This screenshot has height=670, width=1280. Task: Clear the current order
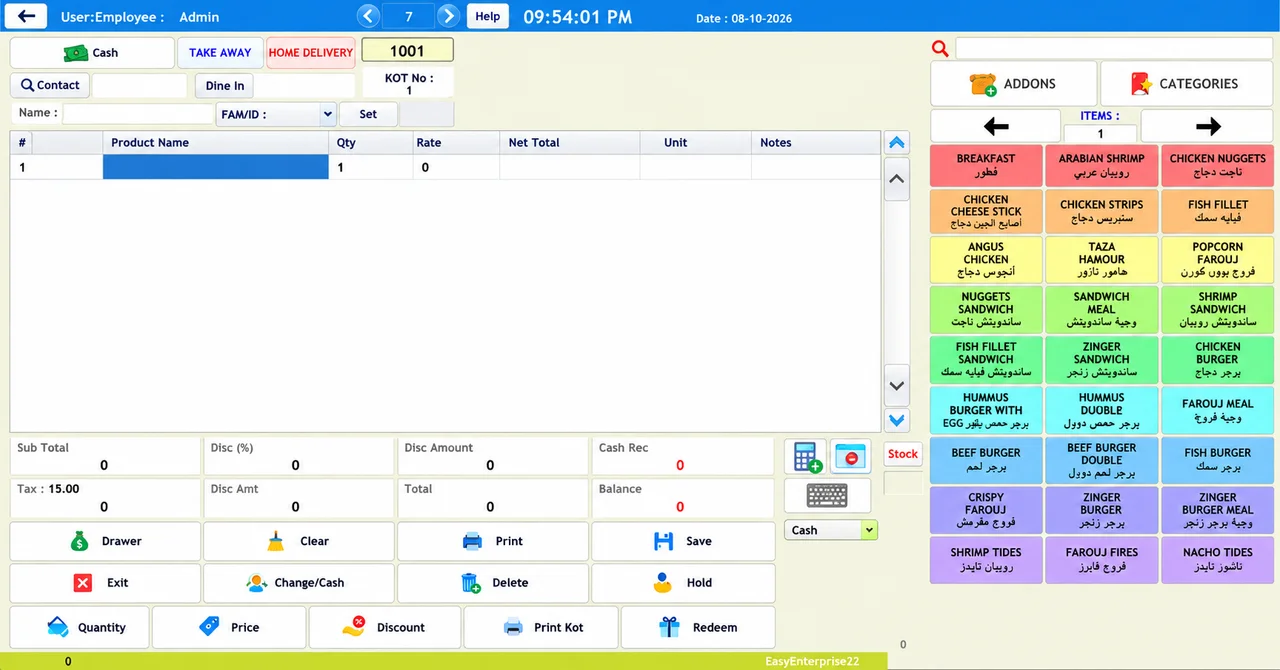[x=298, y=541]
